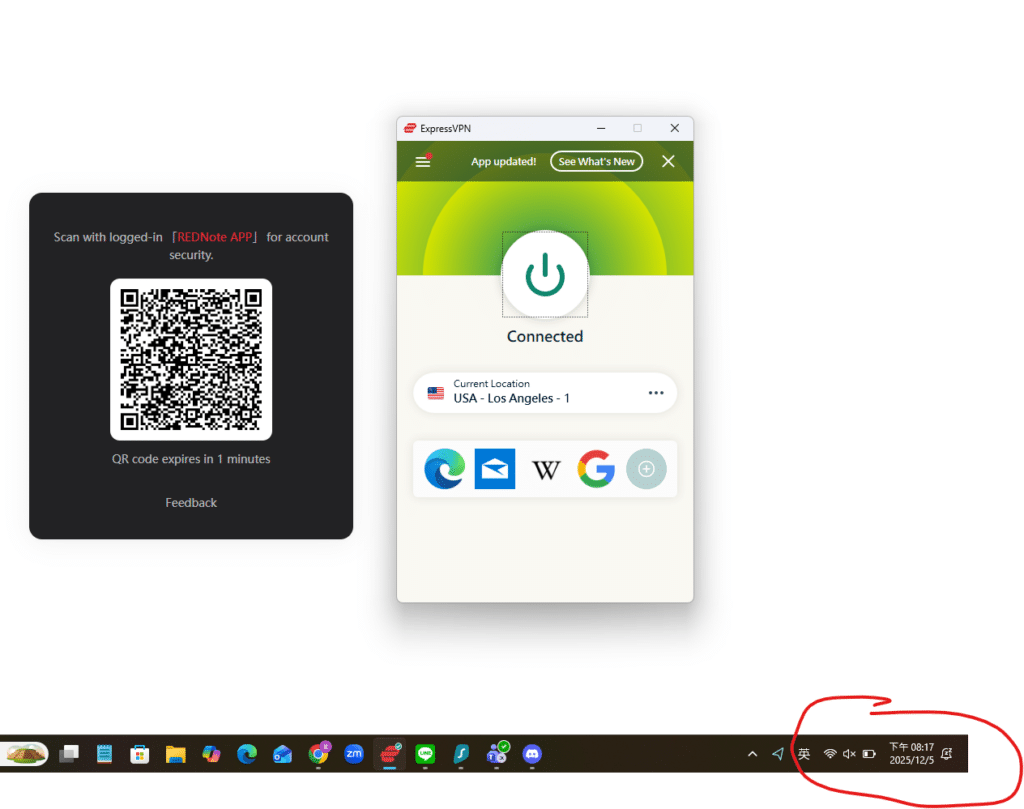Switch input language via 英 indicator
1024x809 pixels.
(804, 754)
